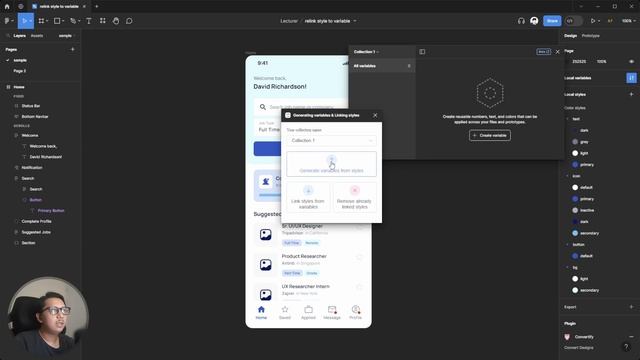Toggle sidebar icon in variables panel
The image size is (640, 360).
(x=422, y=52)
